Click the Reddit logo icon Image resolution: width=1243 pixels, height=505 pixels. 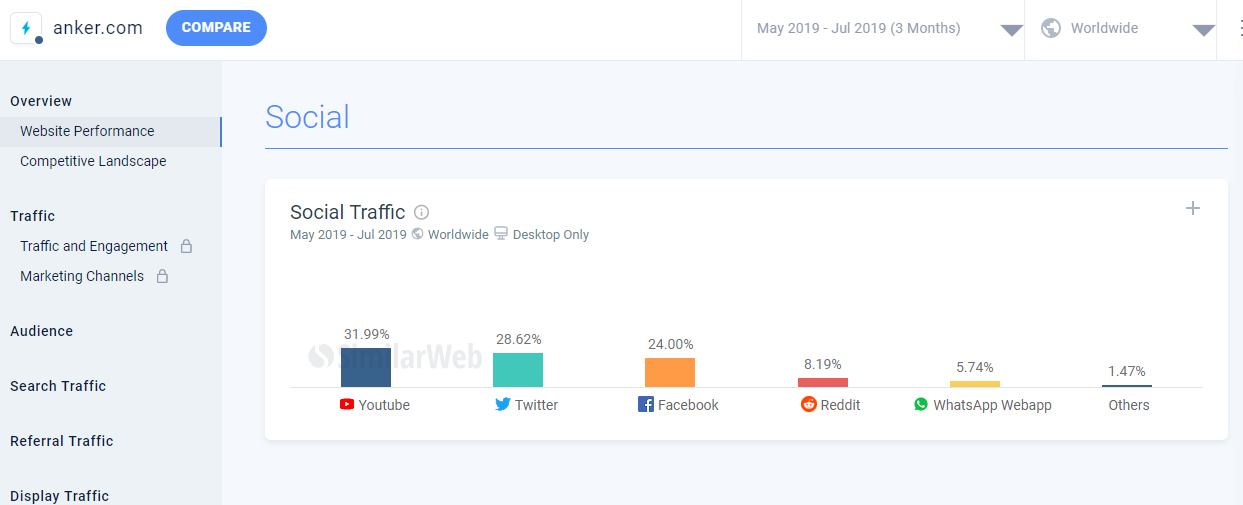pos(809,405)
